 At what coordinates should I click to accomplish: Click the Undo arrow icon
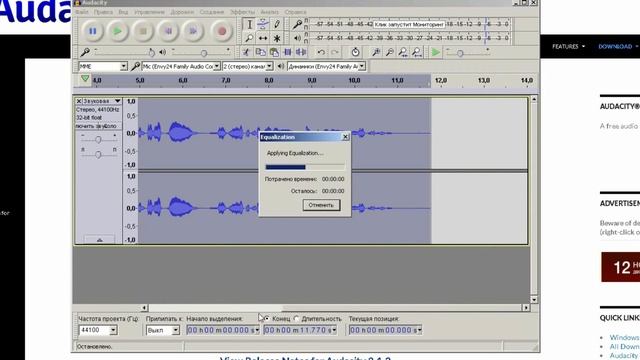[x=321, y=52]
